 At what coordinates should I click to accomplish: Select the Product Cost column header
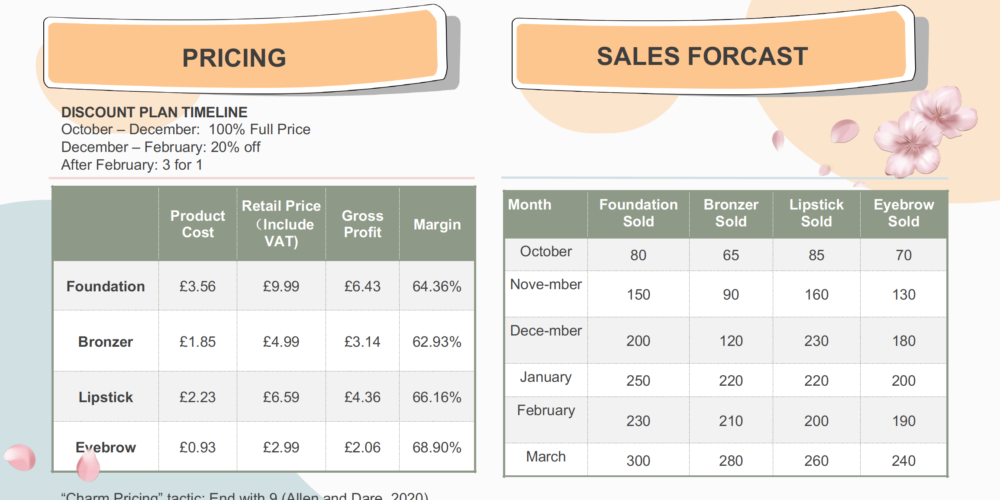coord(198,224)
